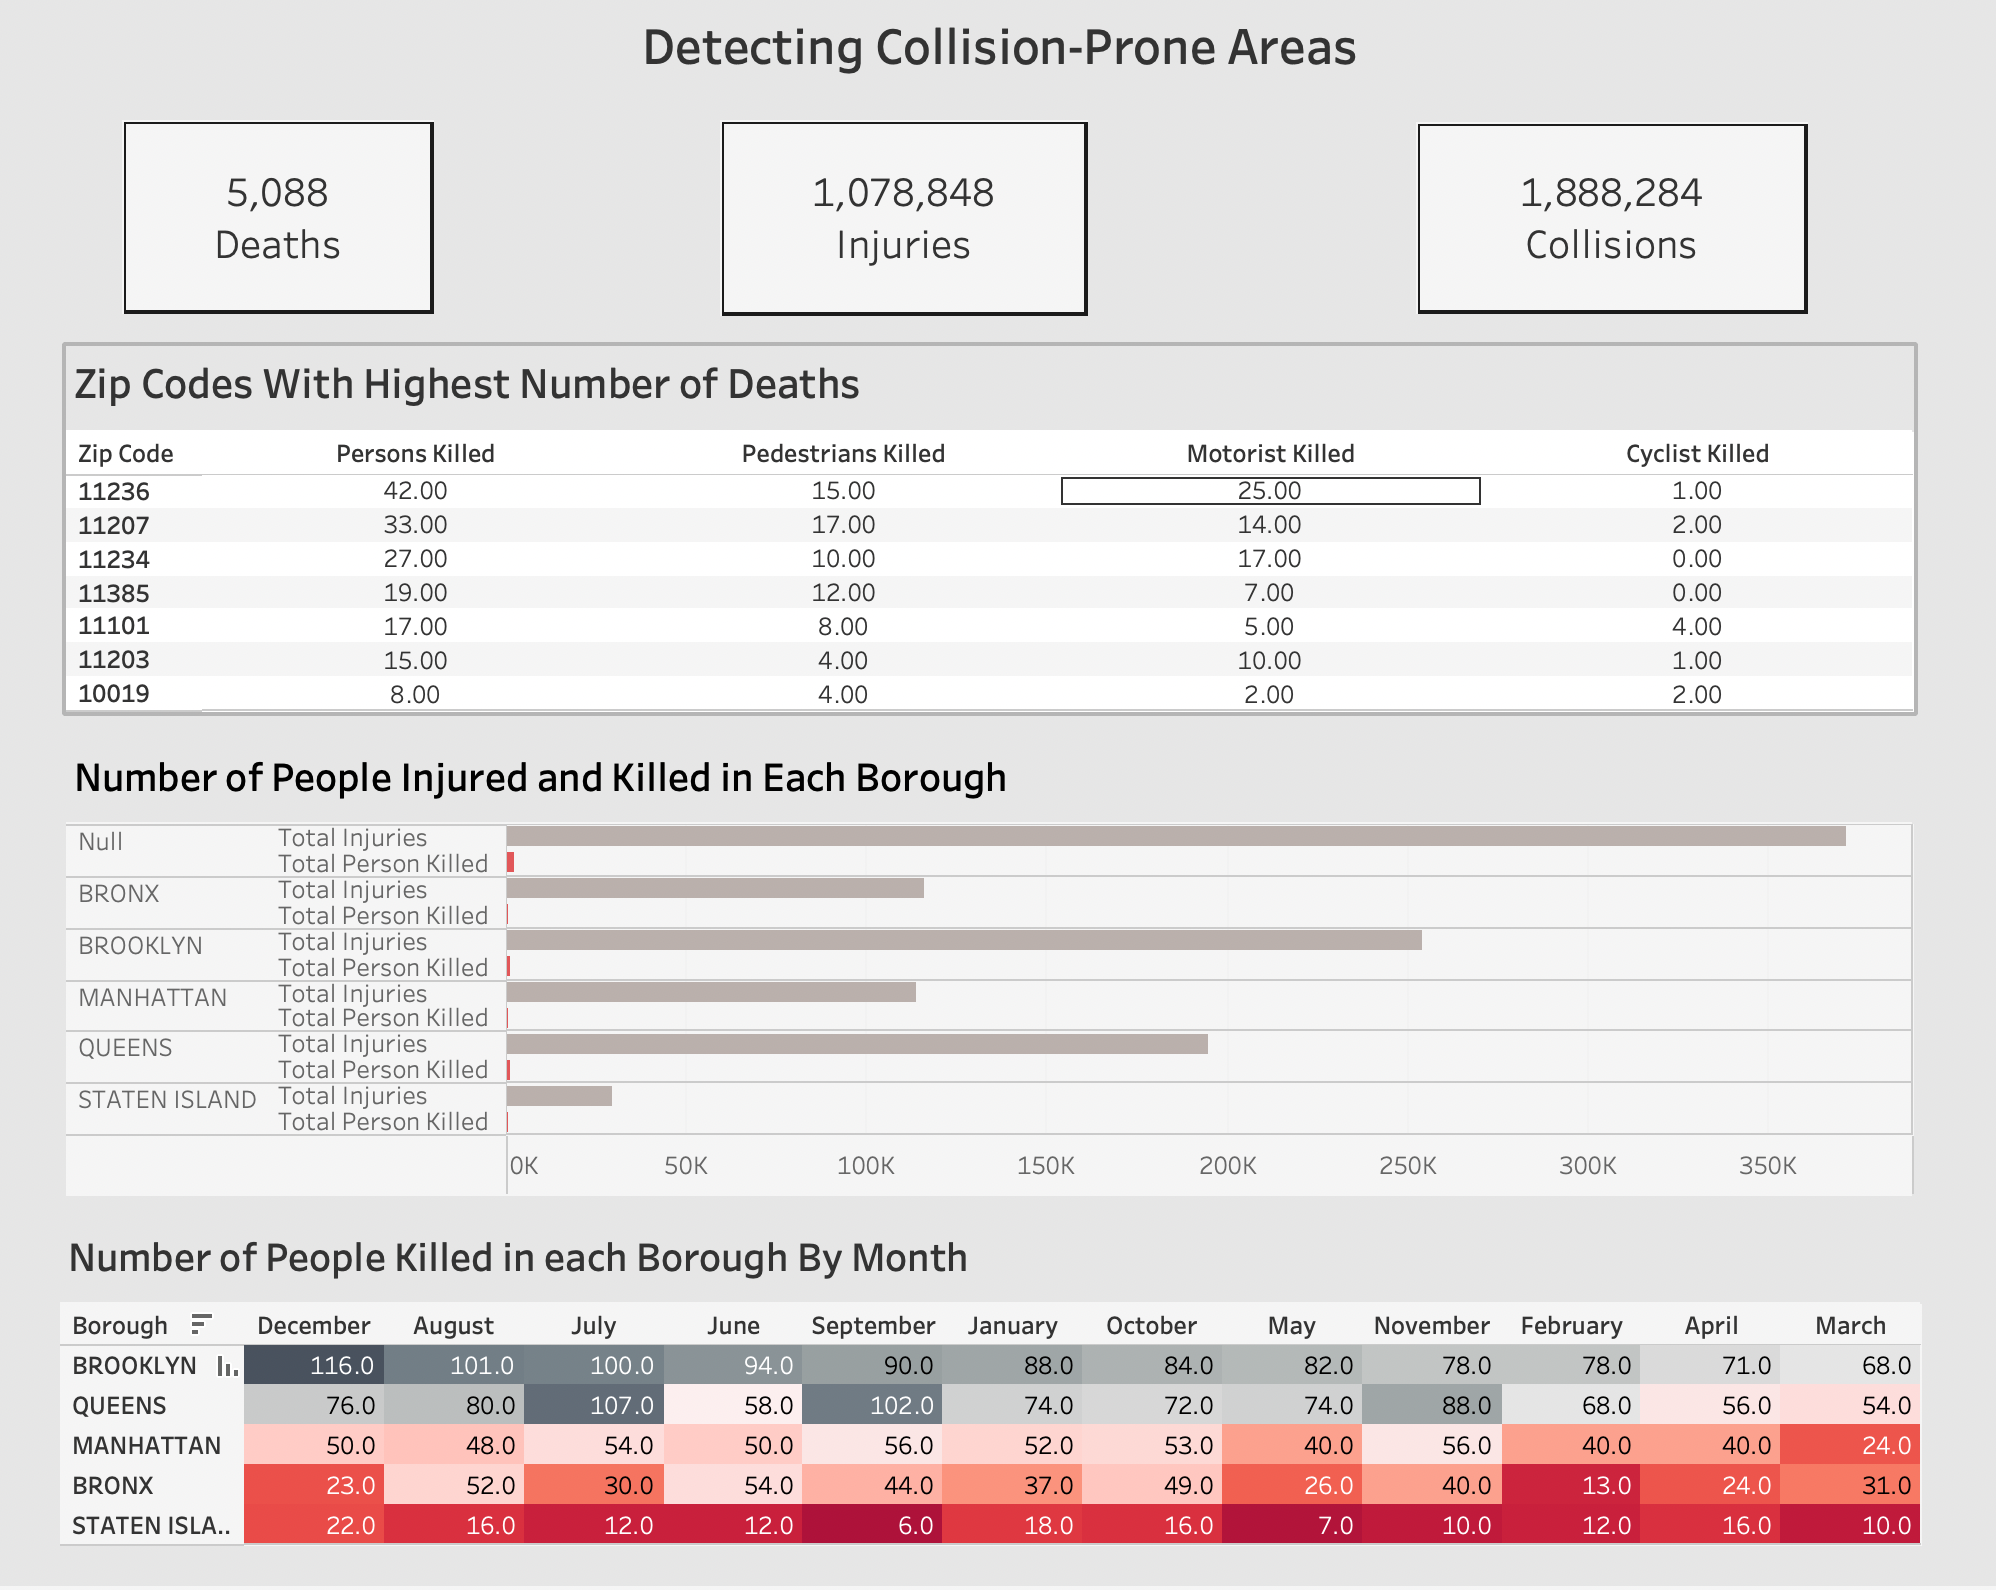This screenshot has height=1590, width=1996.
Task: Select the Null Total Injuries bar
Action: coord(1176,836)
